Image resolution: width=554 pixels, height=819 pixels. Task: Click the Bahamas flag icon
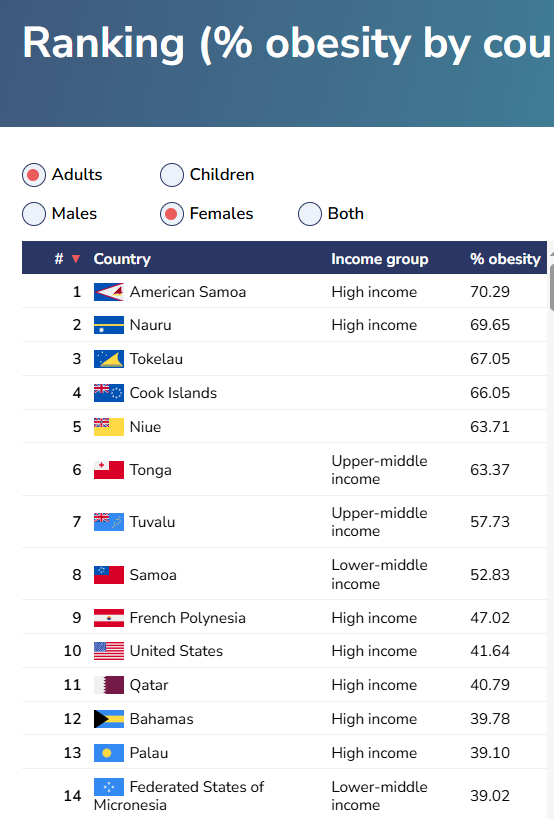tap(109, 719)
